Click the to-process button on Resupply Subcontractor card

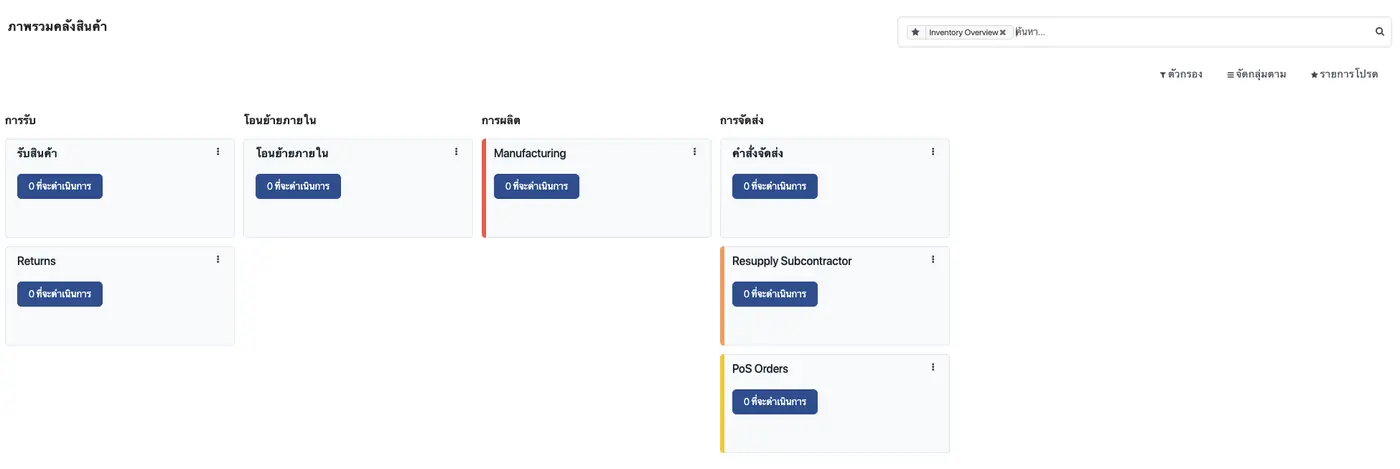pos(775,294)
